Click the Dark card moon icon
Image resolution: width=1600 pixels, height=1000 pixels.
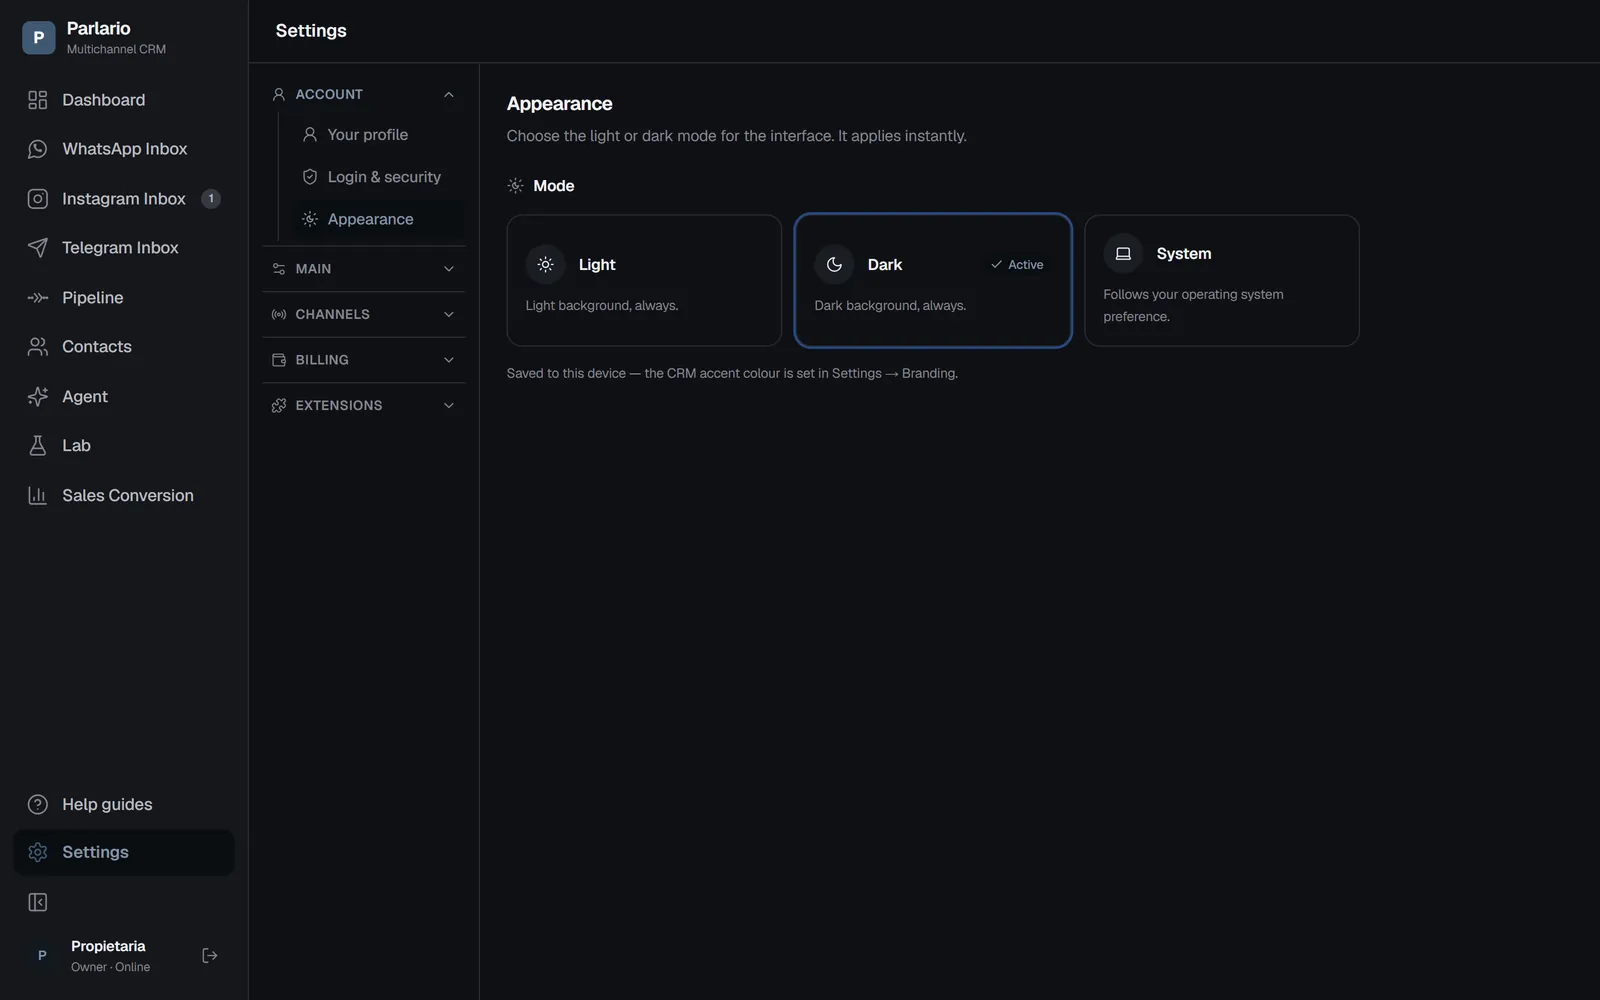[834, 265]
